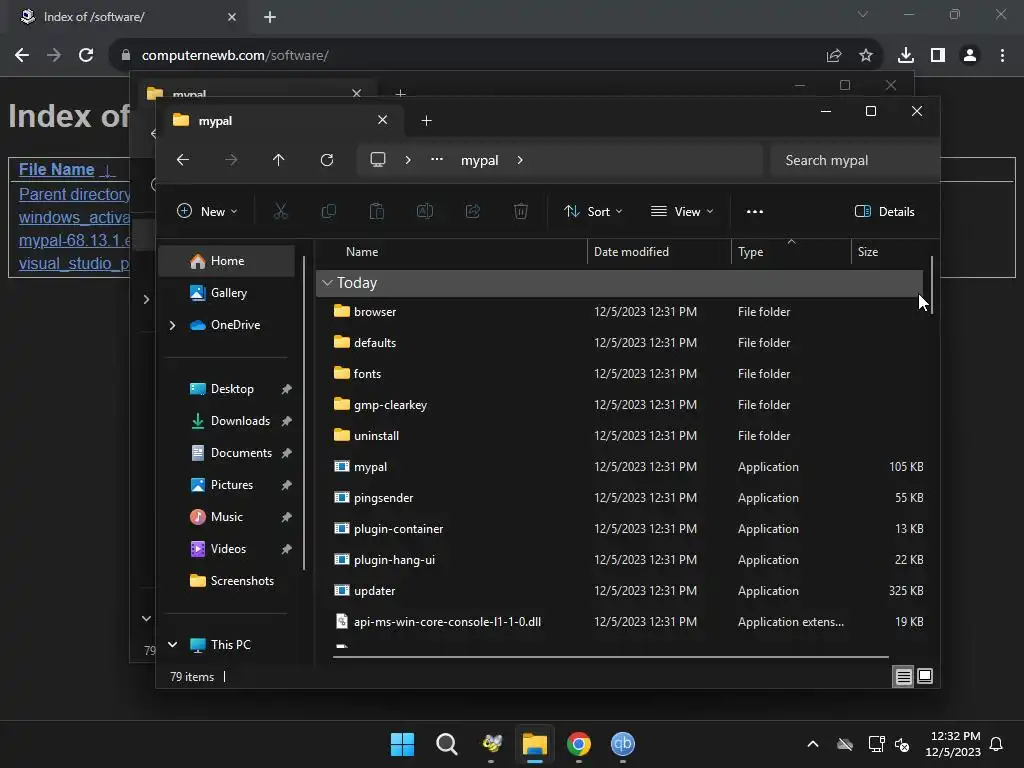This screenshot has width=1024, height=768.
Task: Select the Index of /software/ Chrome tab
Action: 128,17
